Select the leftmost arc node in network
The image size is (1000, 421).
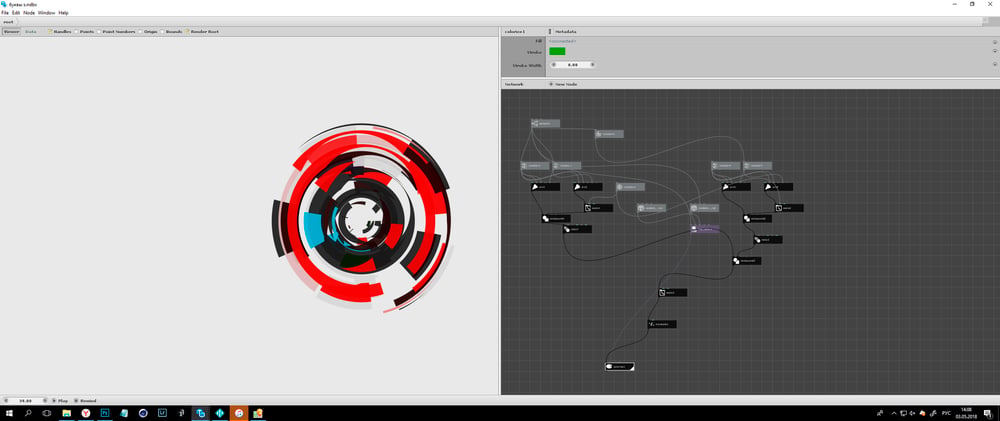tap(545, 187)
